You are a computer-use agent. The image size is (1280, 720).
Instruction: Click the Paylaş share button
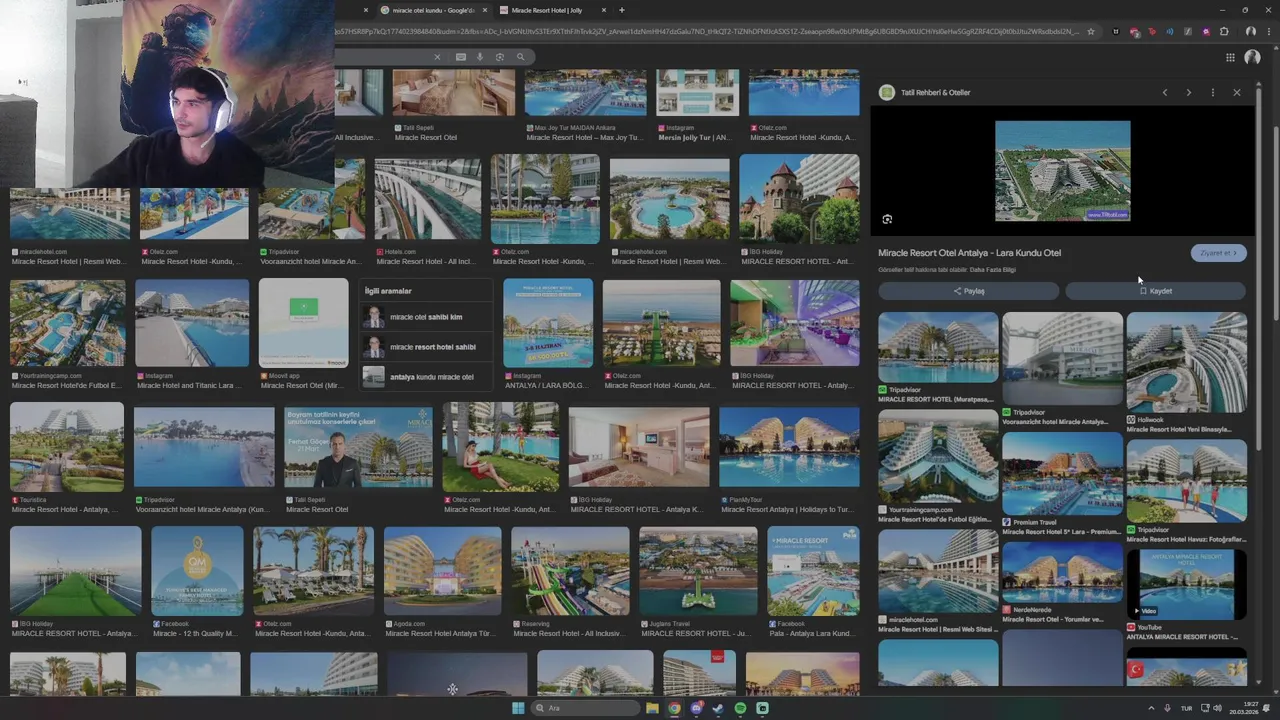(x=968, y=291)
